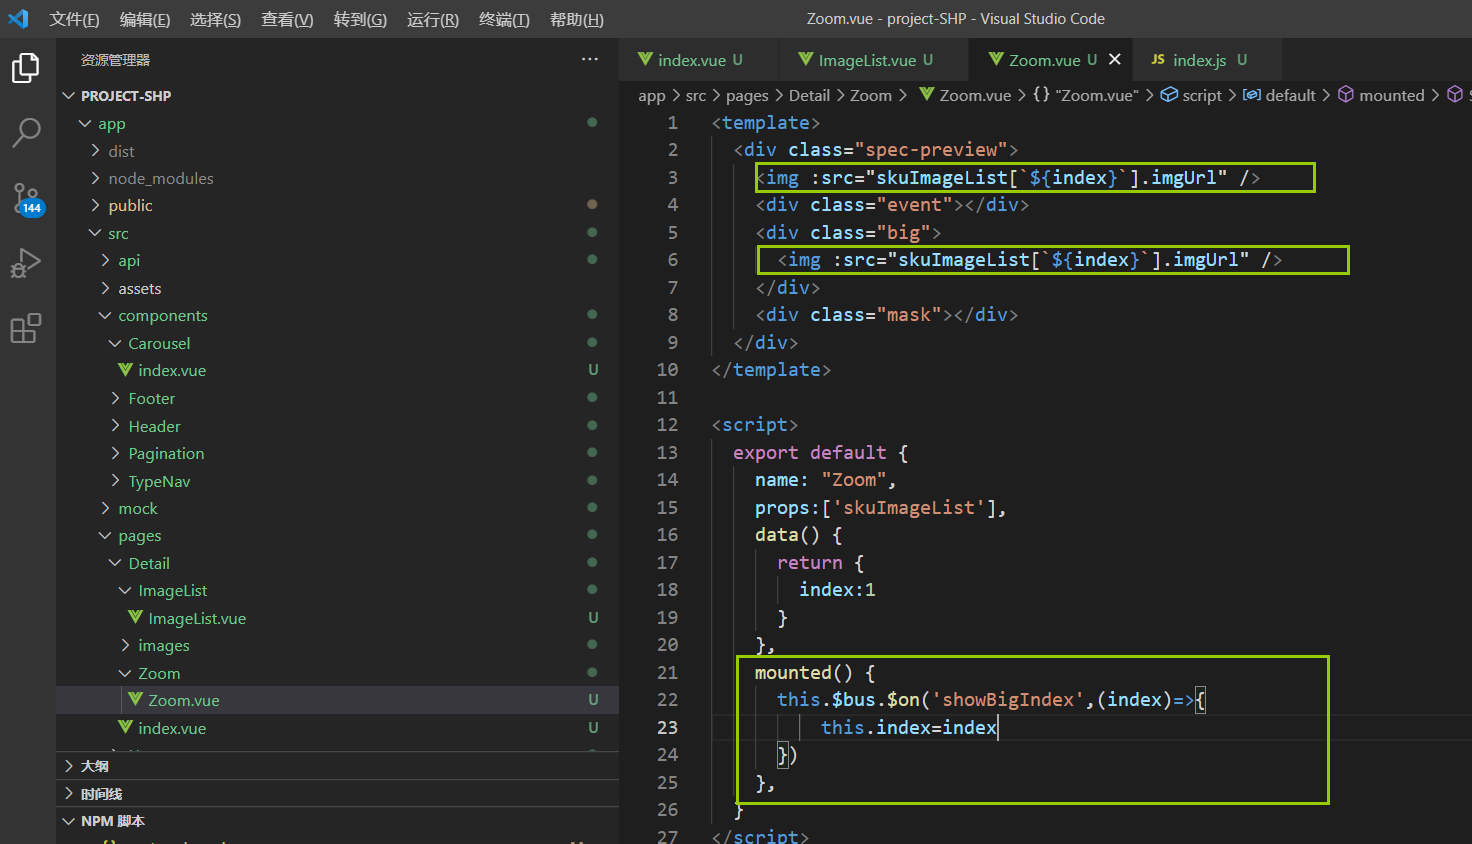This screenshot has width=1472, height=844.
Task: Click the Vue icon of Carousel index.vue
Action: (125, 370)
